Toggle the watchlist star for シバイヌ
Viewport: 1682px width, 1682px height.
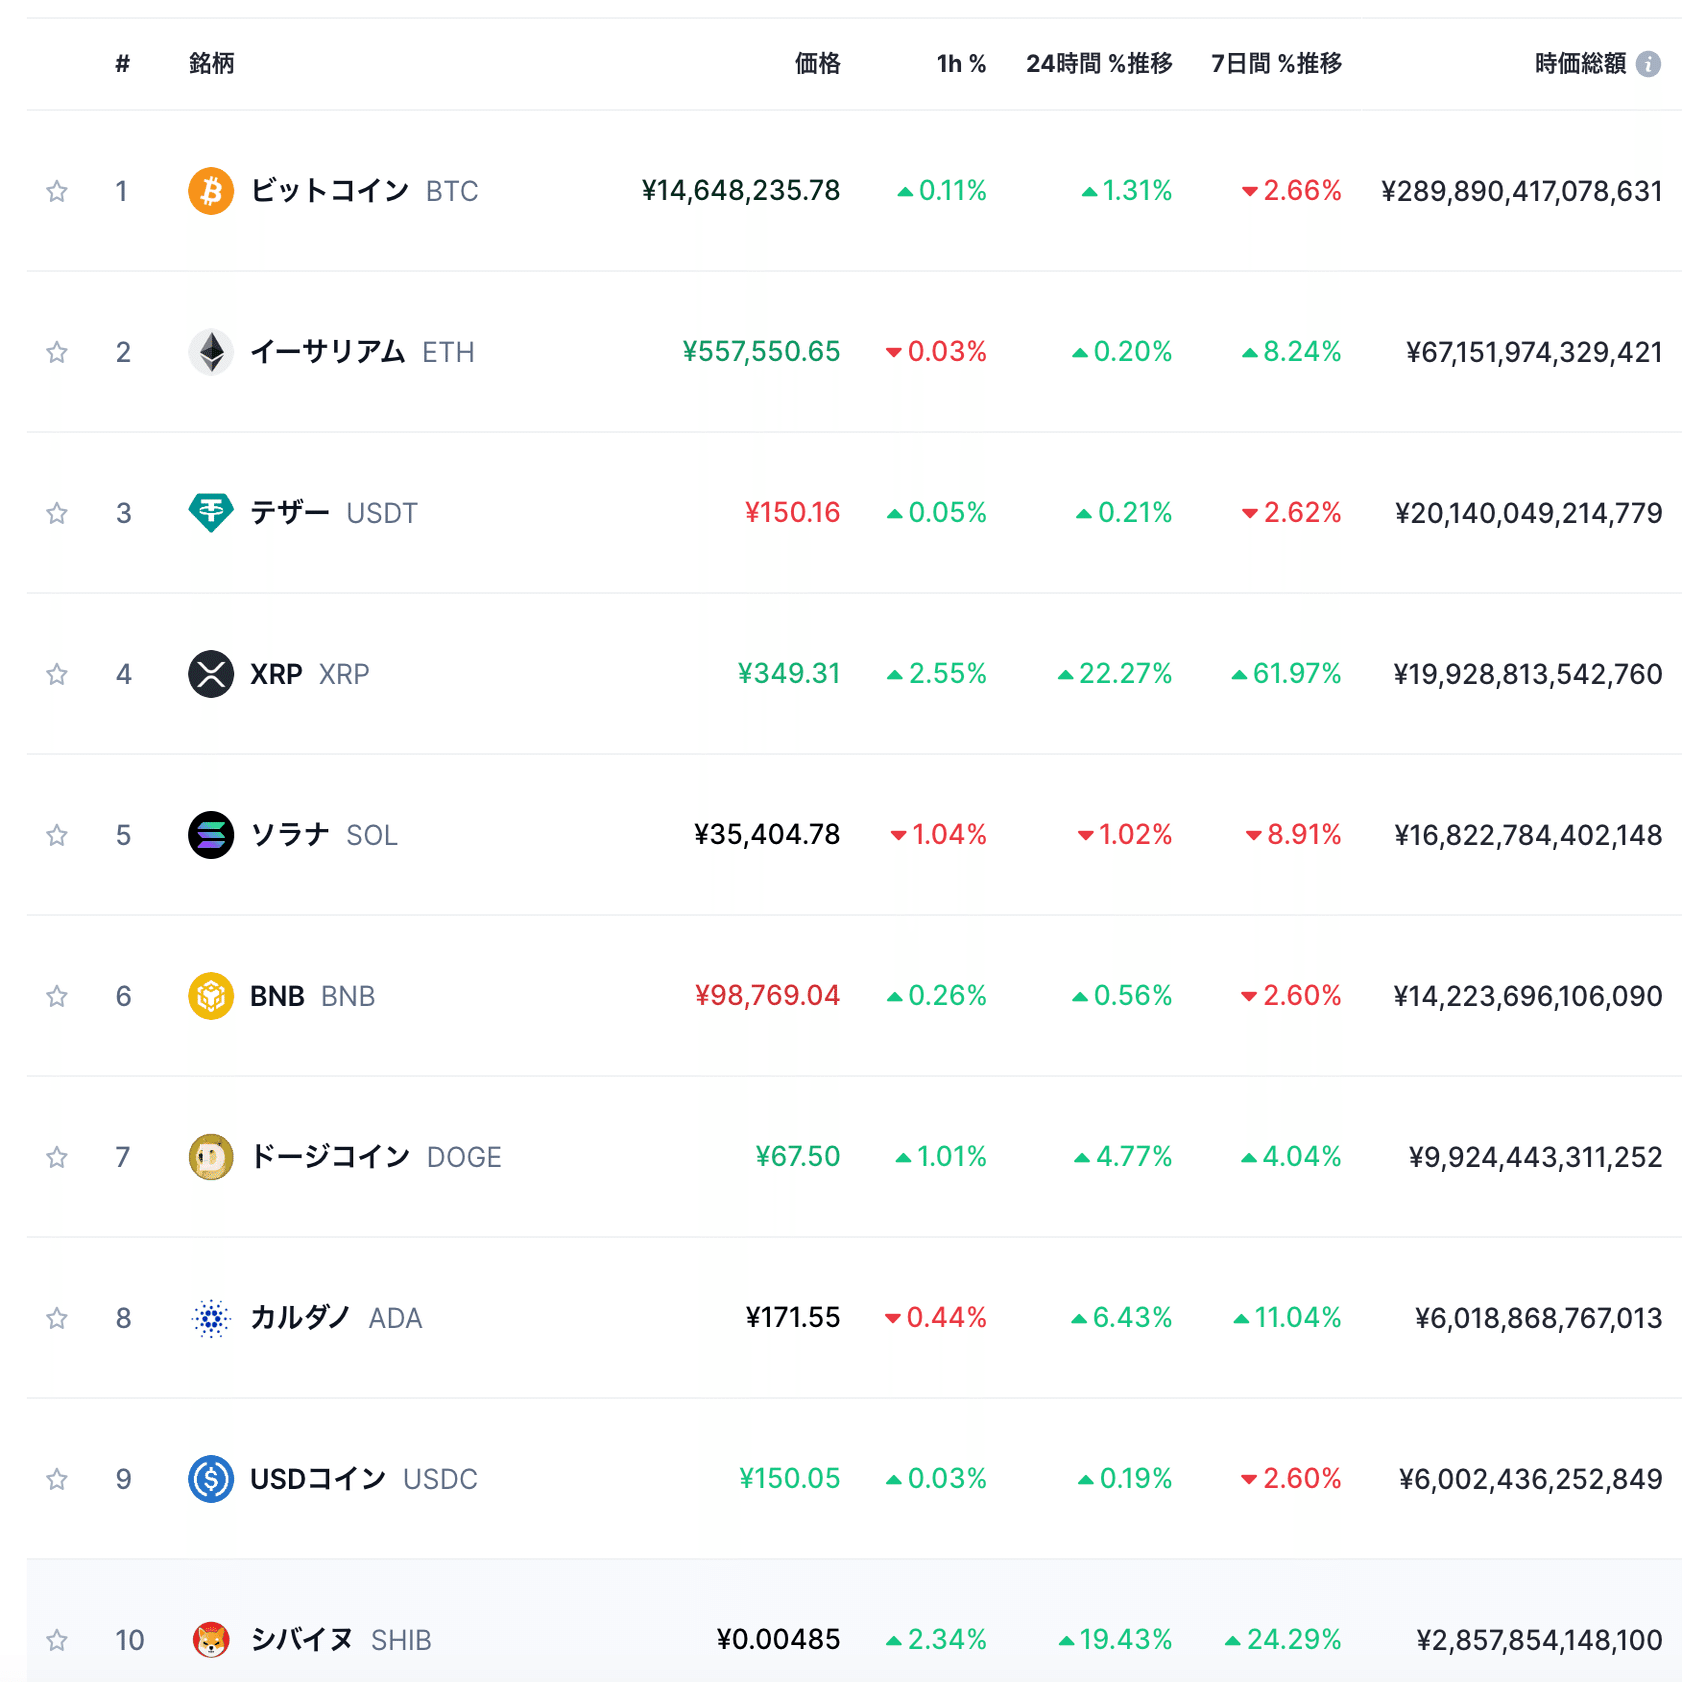(57, 1640)
